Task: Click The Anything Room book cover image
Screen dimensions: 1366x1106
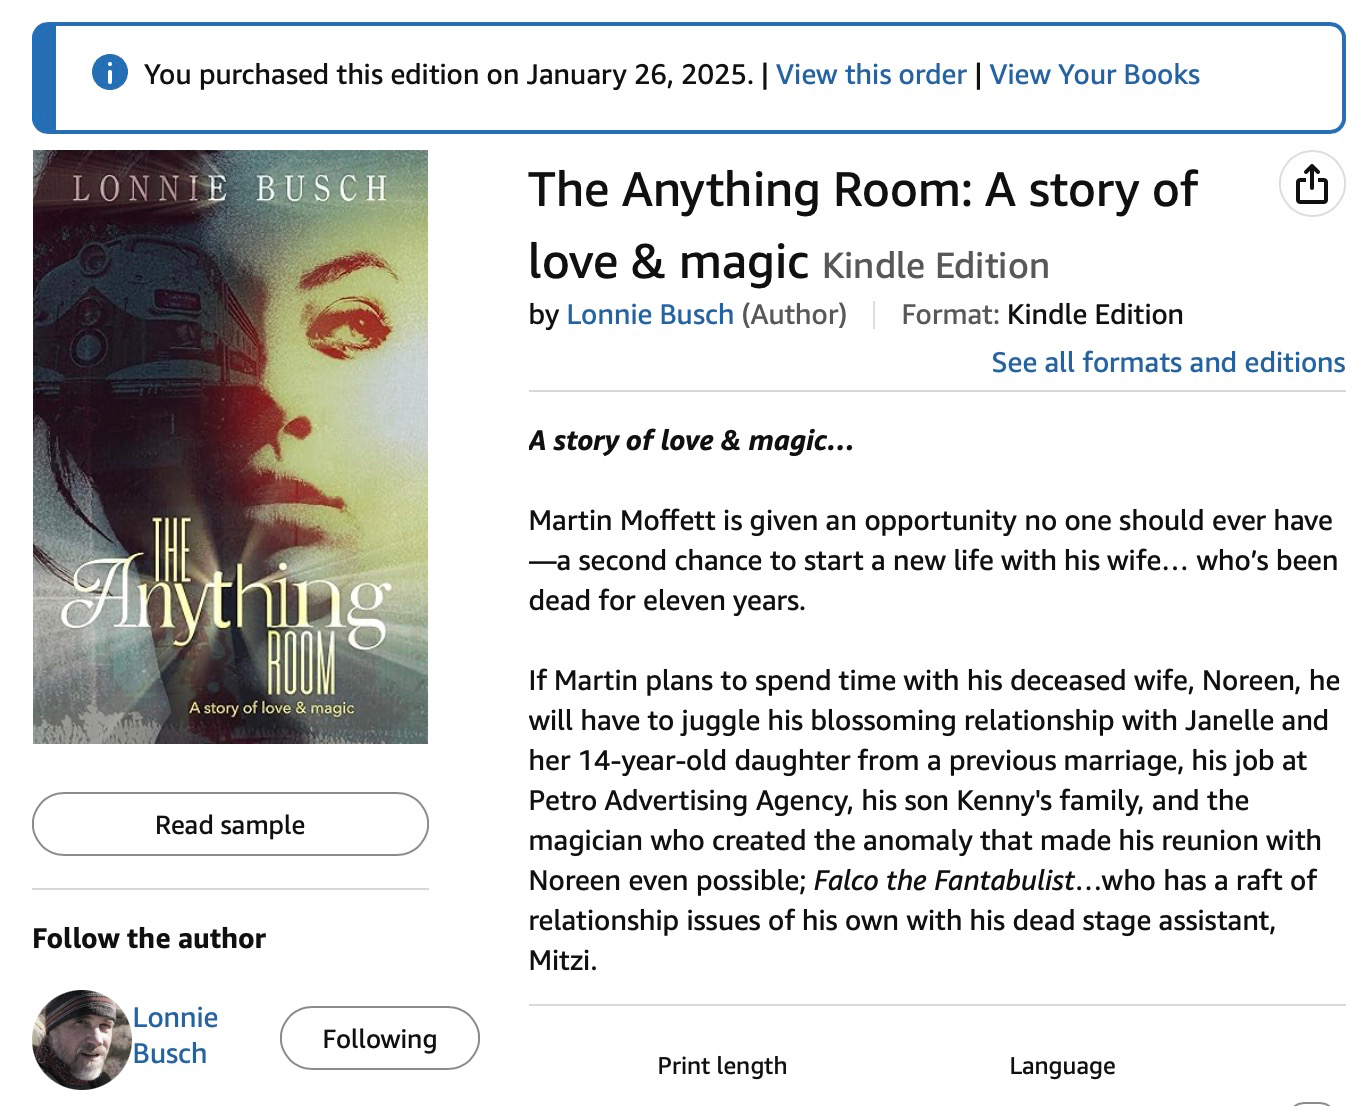Action: point(230,447)
